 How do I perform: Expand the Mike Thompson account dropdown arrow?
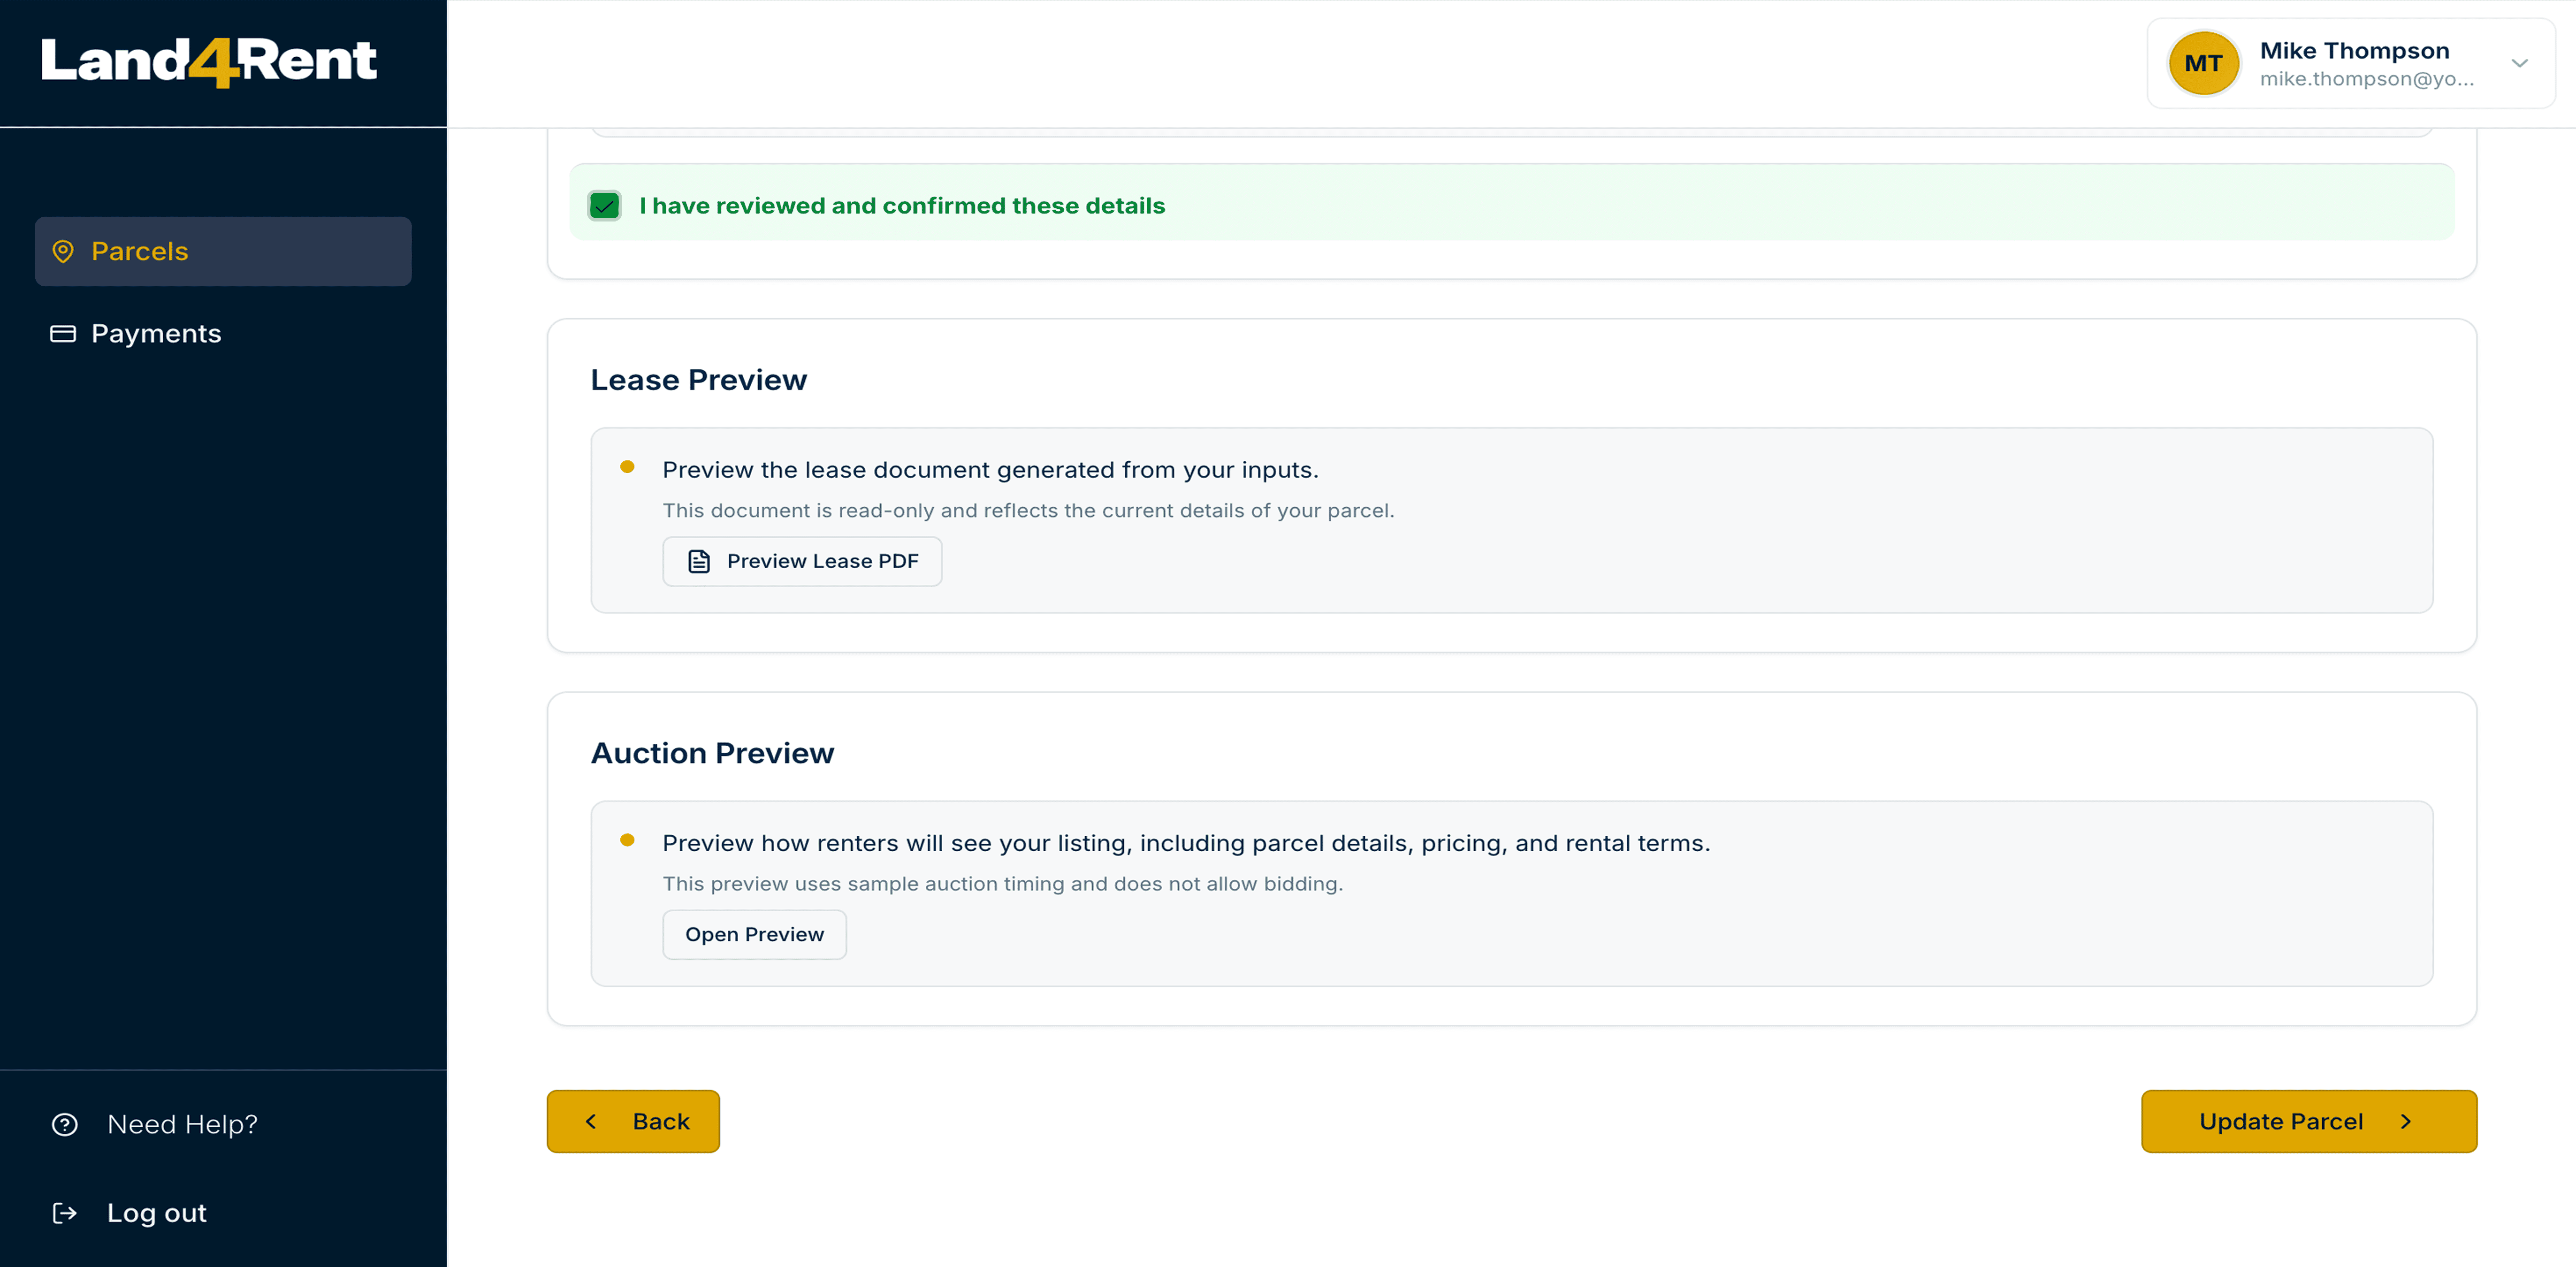(x=2519, y=63)
